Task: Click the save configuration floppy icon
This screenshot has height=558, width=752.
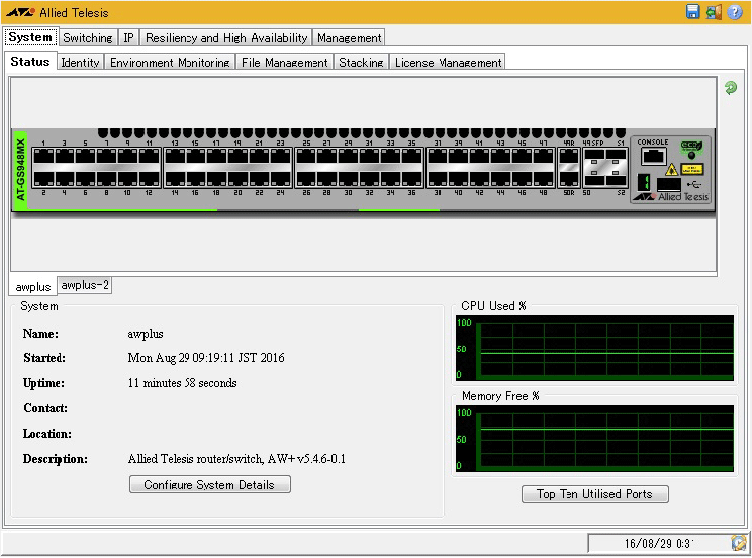Action: pyautogui.click(x=692, y=12)
